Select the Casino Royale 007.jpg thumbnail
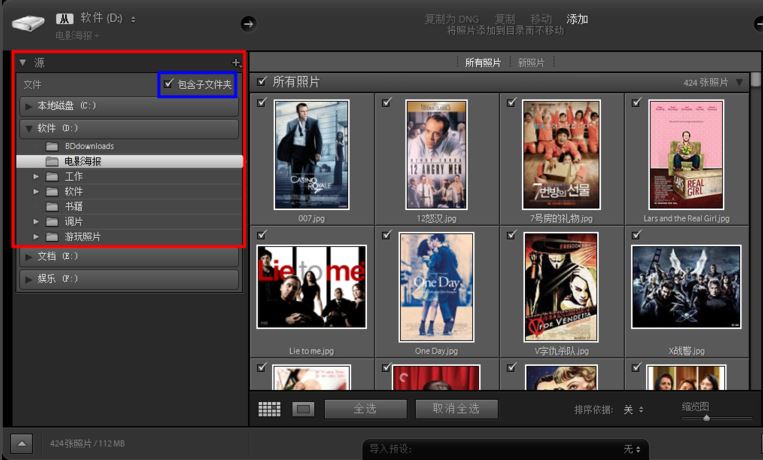Image resolution: width=763 pixels, height=460 pixels. click(x=311, y=155)
